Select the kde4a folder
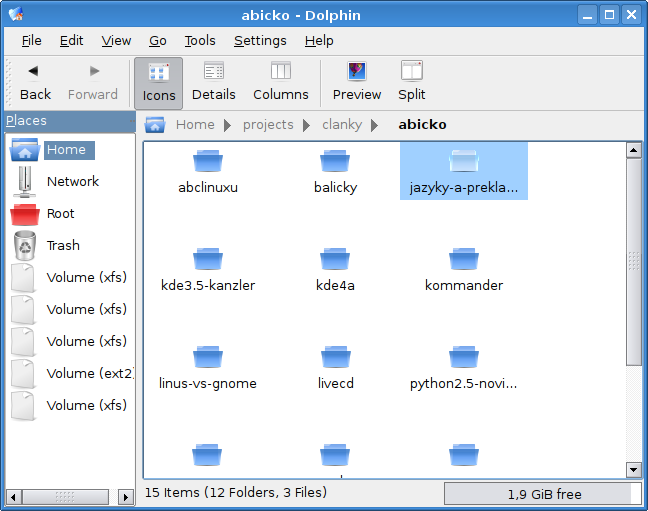648x511 pixels. click(335, 270)
